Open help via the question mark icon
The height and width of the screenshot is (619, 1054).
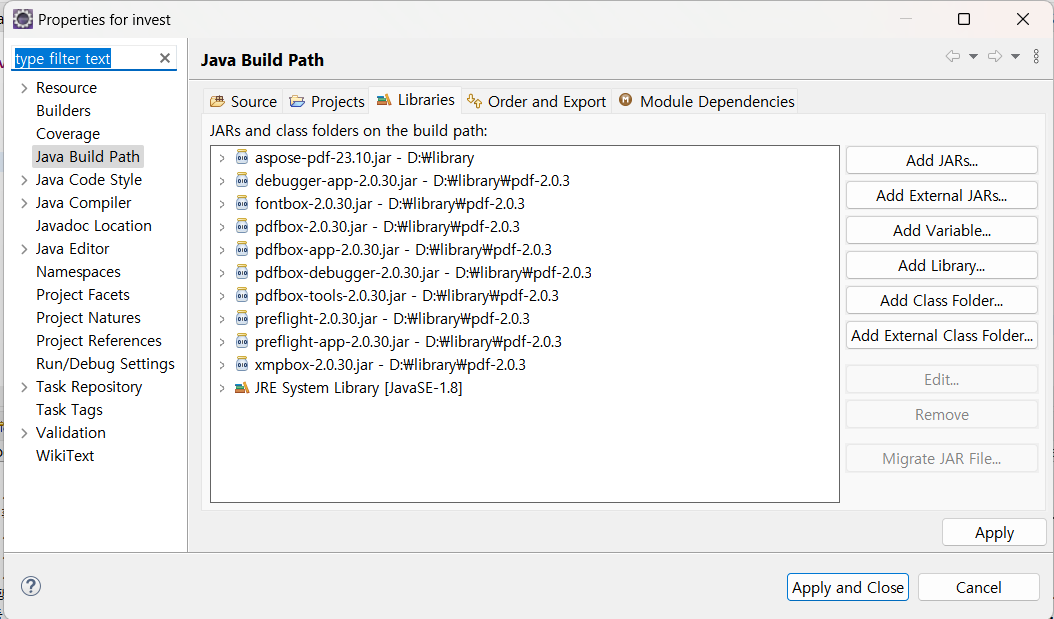(x=31, y=586)
